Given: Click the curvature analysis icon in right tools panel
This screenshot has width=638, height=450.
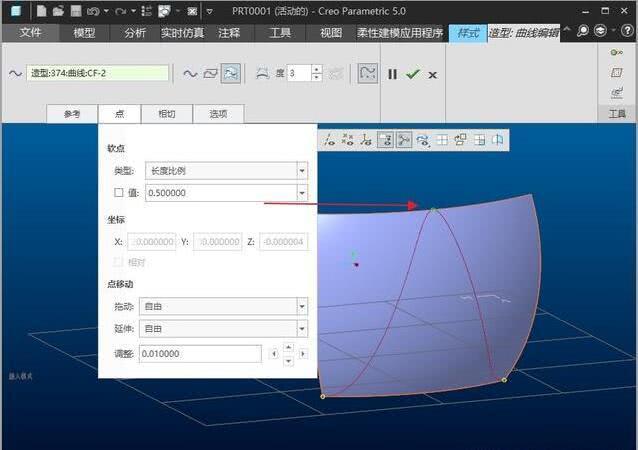Looking at the screenshot, I should click(x=616, y=52).
